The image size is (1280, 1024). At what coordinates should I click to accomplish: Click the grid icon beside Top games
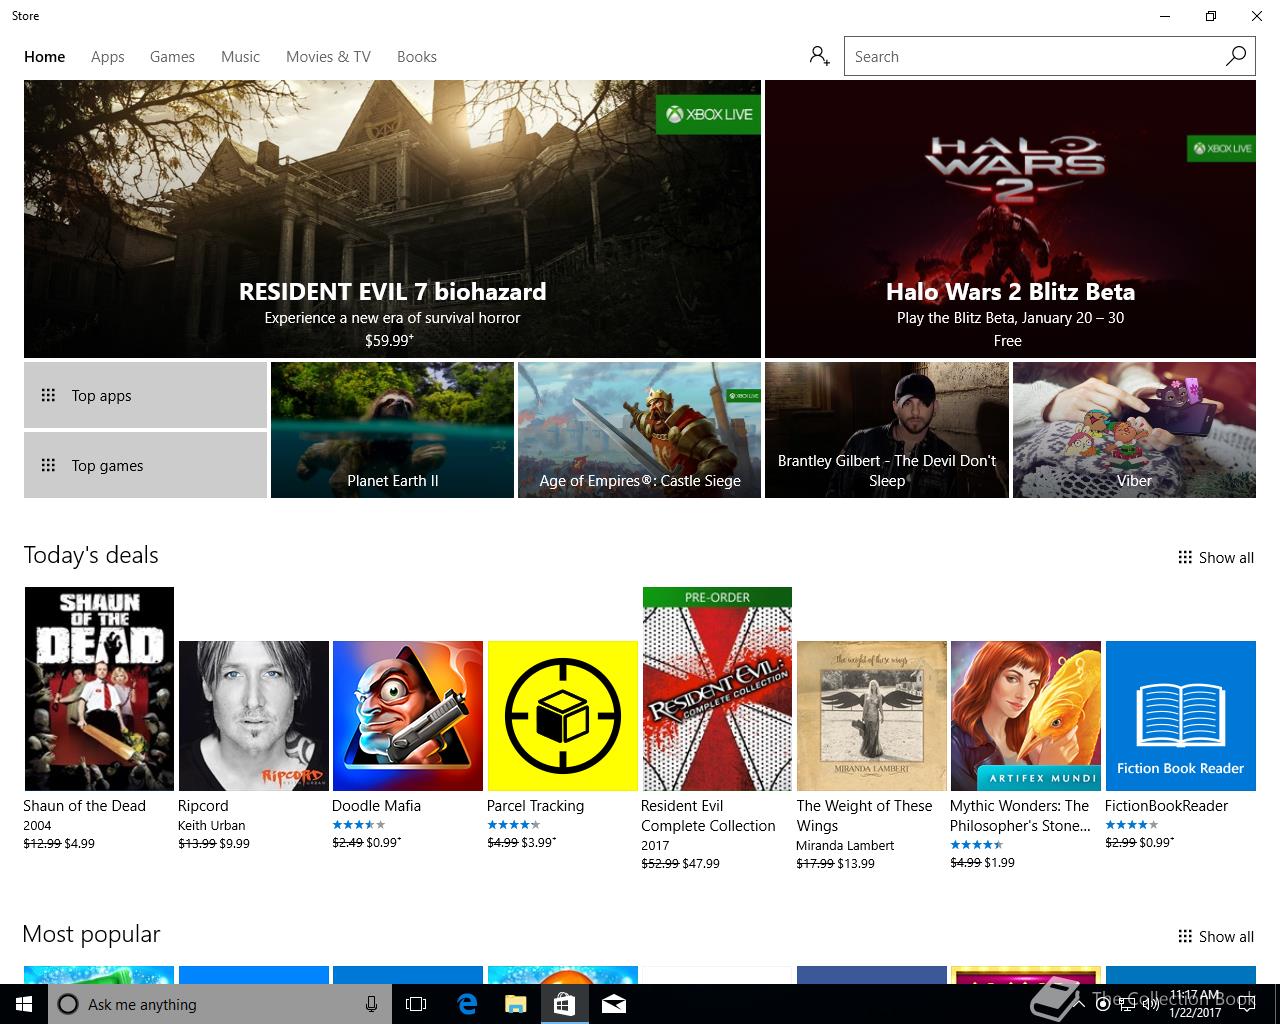pos(48,465)
